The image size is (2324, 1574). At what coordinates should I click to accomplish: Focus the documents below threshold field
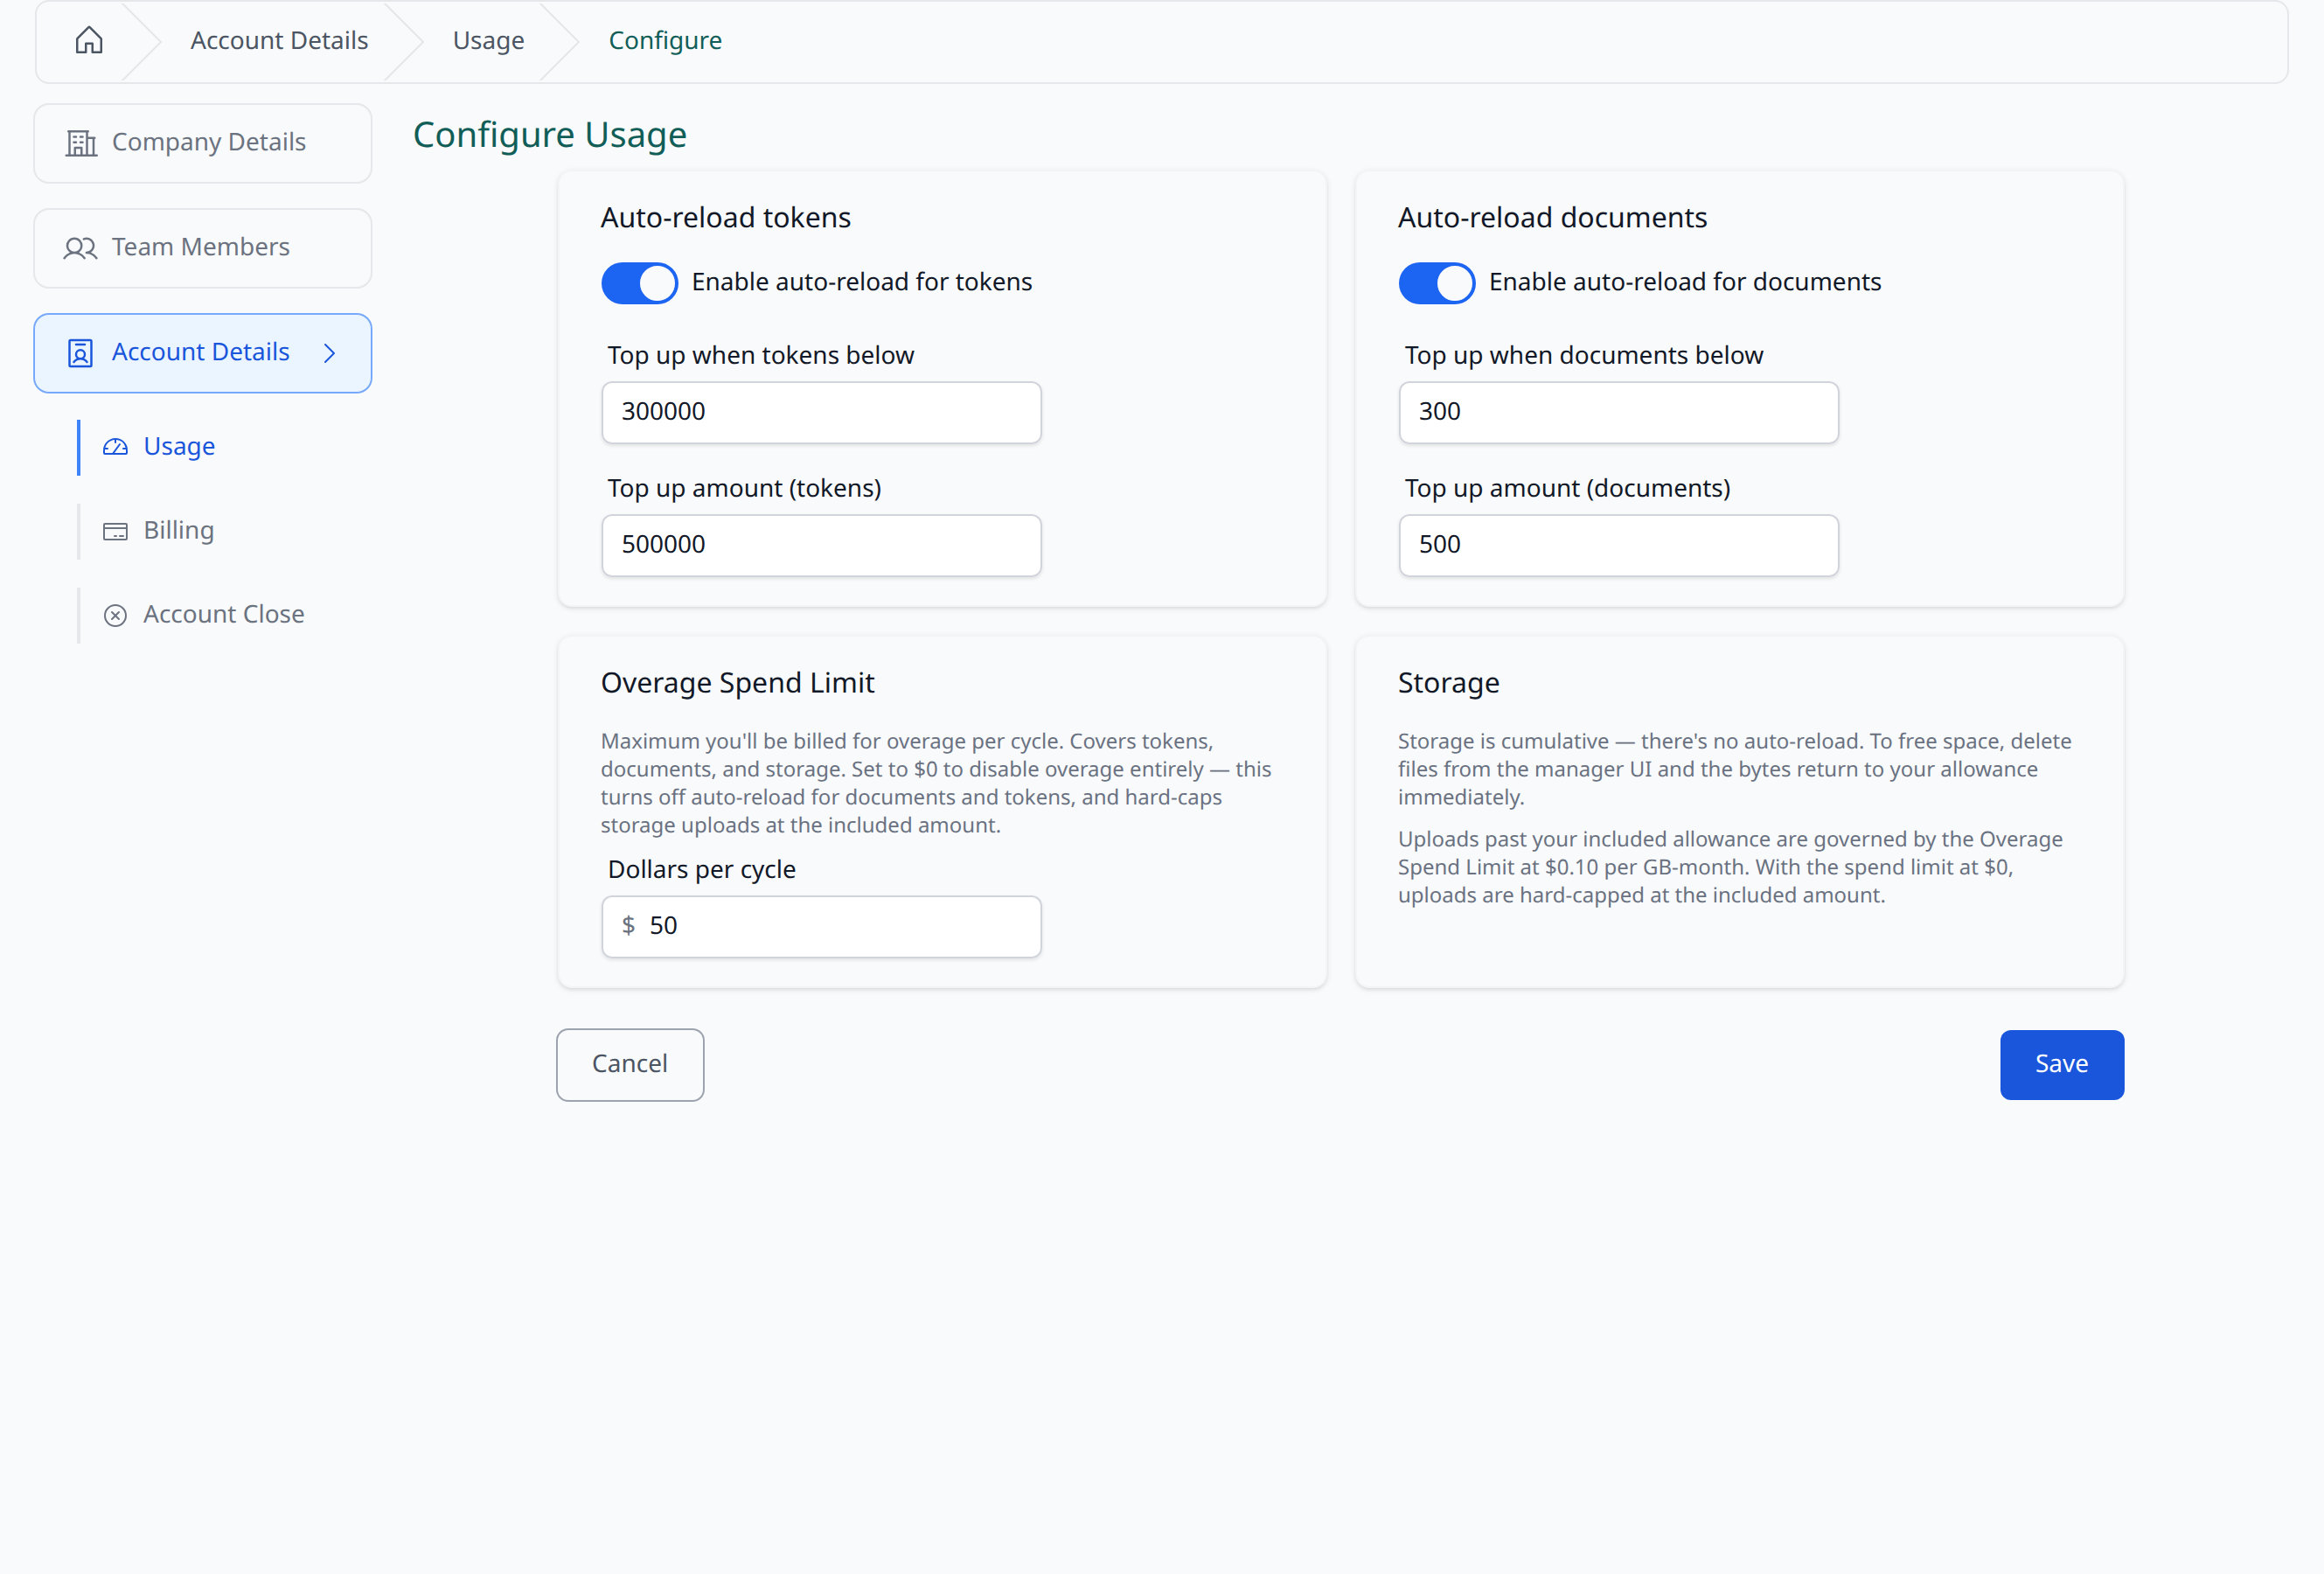coord(1618,412)
